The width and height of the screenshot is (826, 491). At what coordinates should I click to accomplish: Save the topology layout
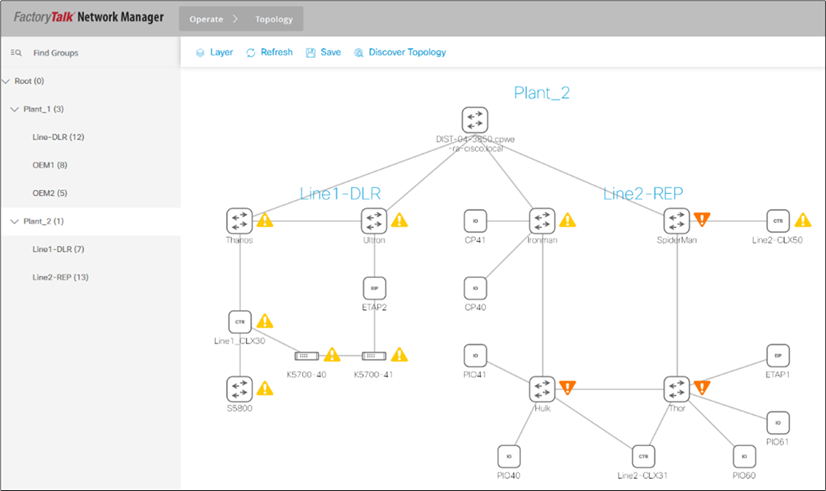323,52
